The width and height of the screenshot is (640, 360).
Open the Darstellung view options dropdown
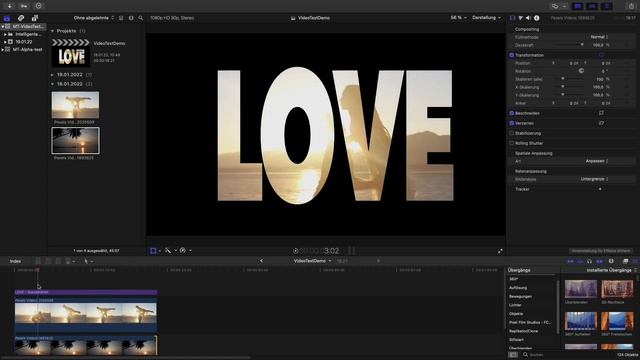(x=486, y=18)
